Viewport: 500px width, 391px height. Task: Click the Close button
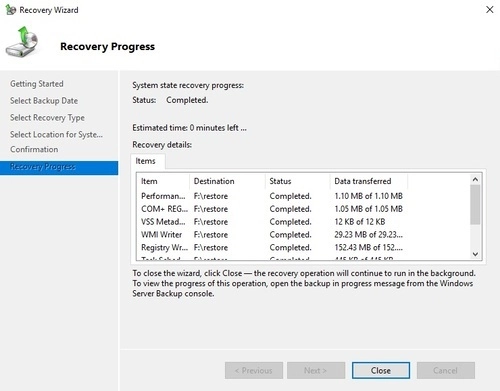pyautogui.click(x=381, y=370)
